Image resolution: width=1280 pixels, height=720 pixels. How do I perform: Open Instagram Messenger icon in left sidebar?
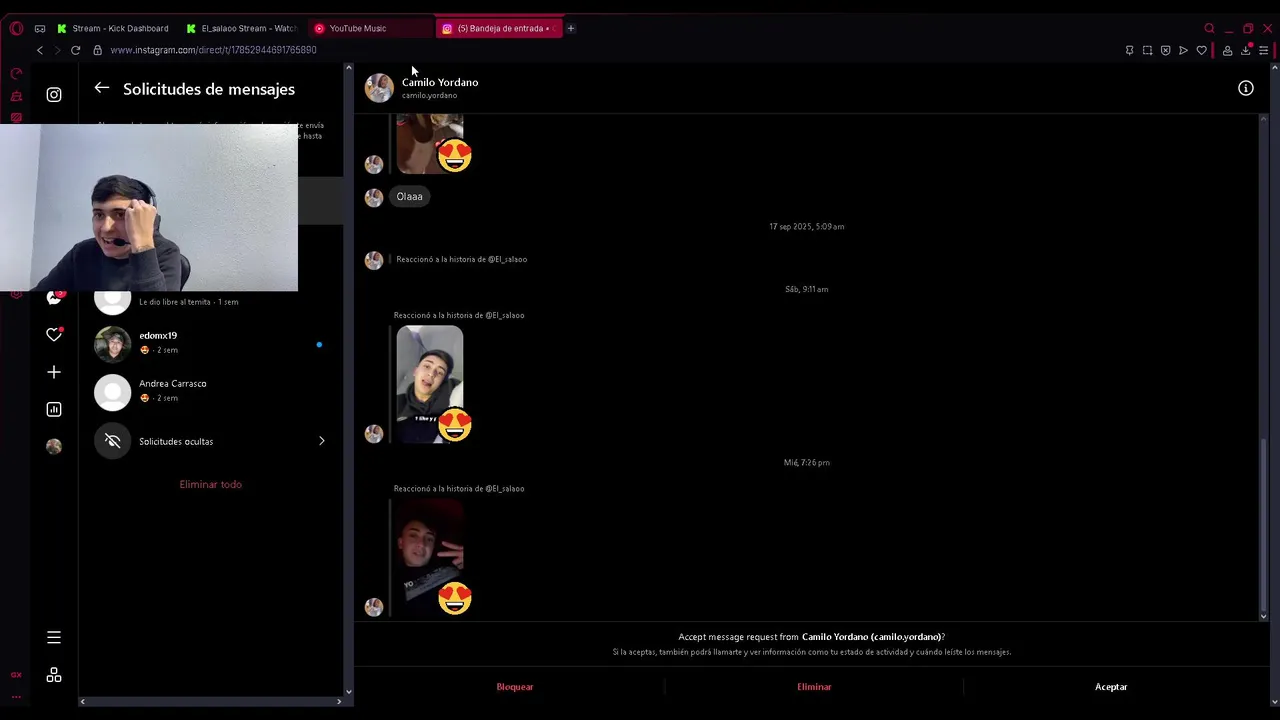pos(54,297)
